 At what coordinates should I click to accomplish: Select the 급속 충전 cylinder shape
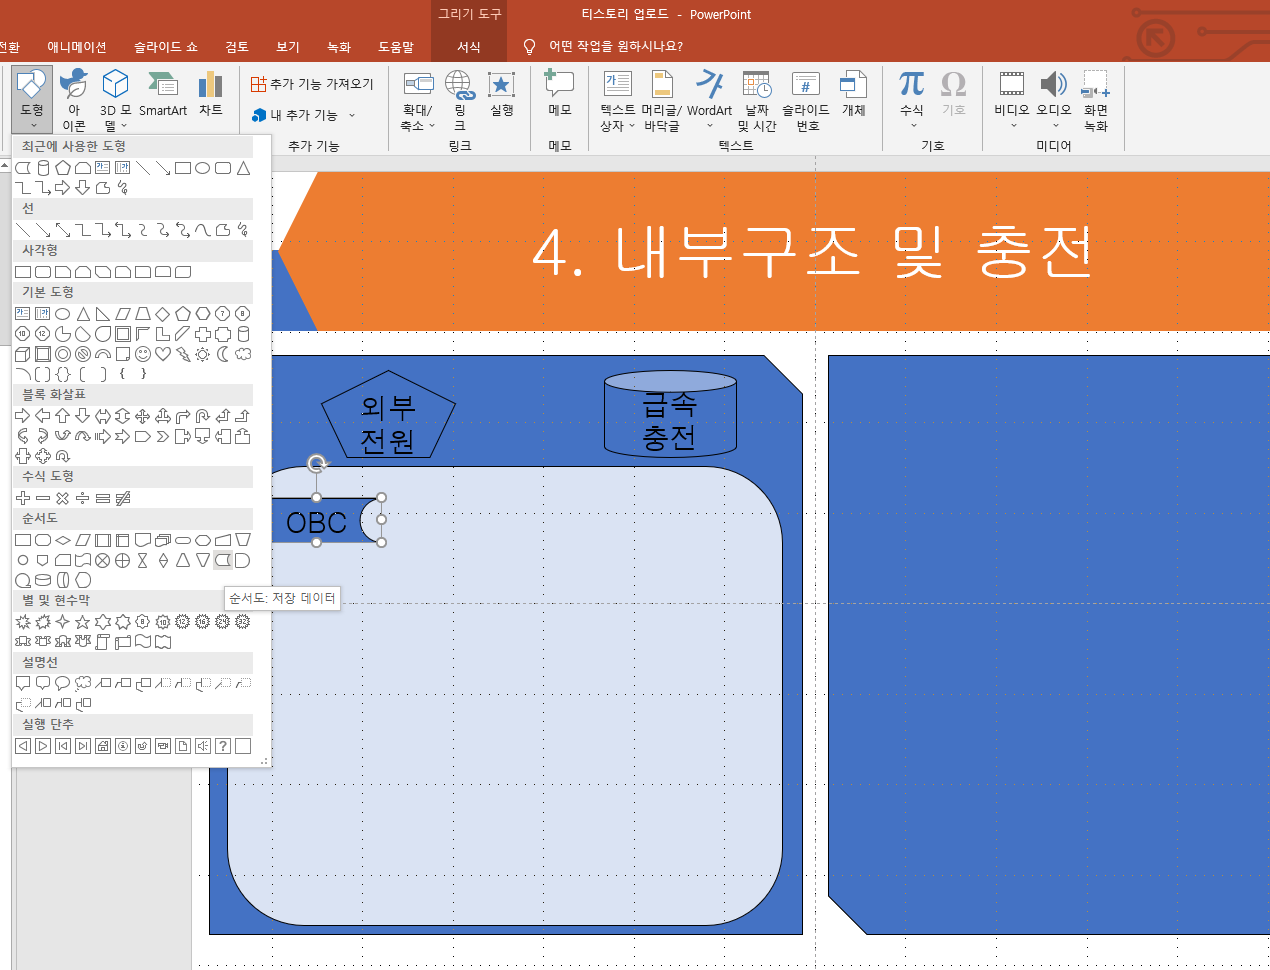coord(670,414)
